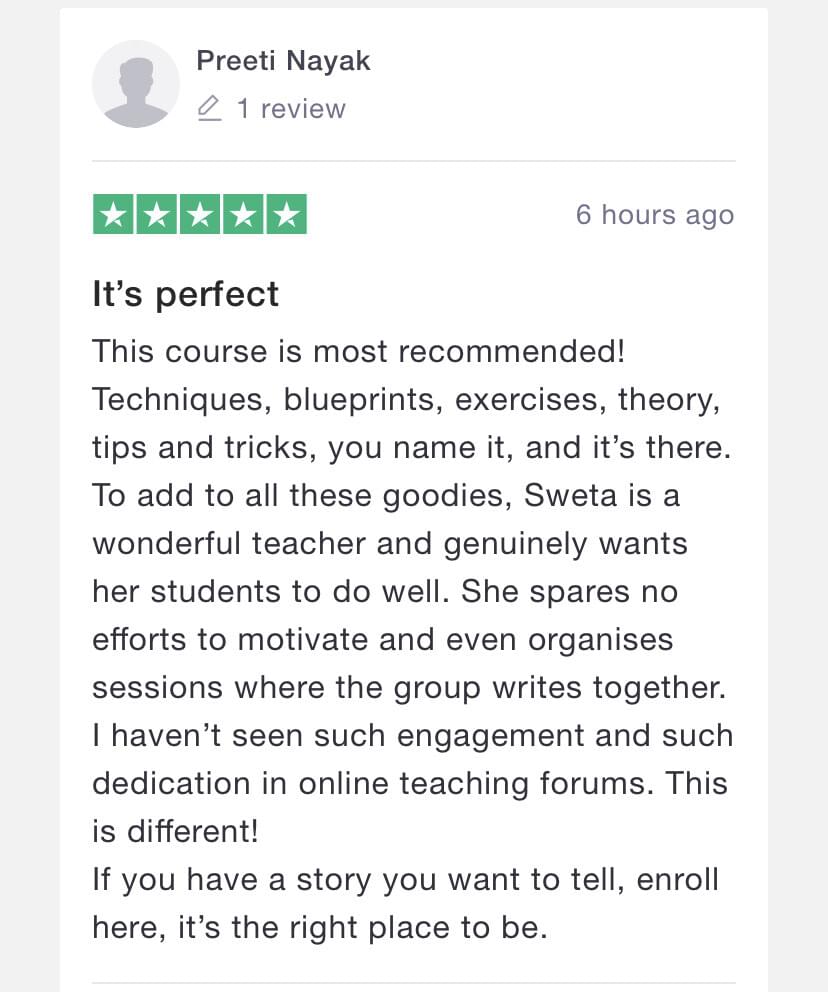828x992 pixels.
Task: Click "This course is most recommended!" sentence
Action: pos(359,352)
